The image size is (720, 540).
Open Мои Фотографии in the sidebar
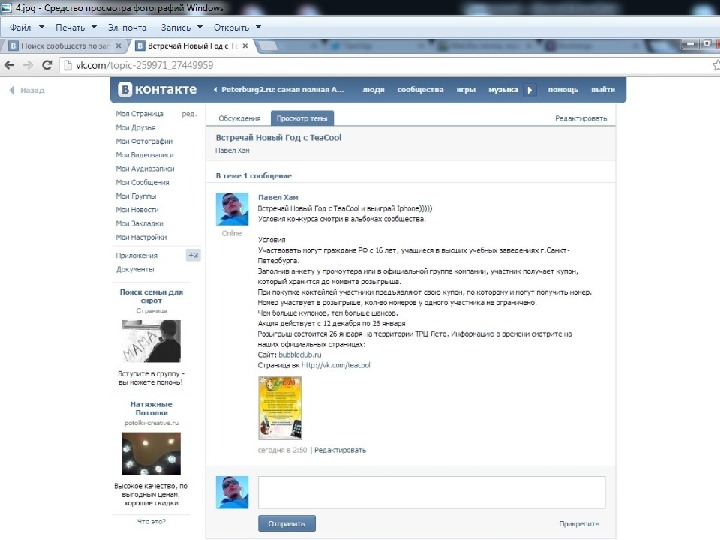click(144, 141)
